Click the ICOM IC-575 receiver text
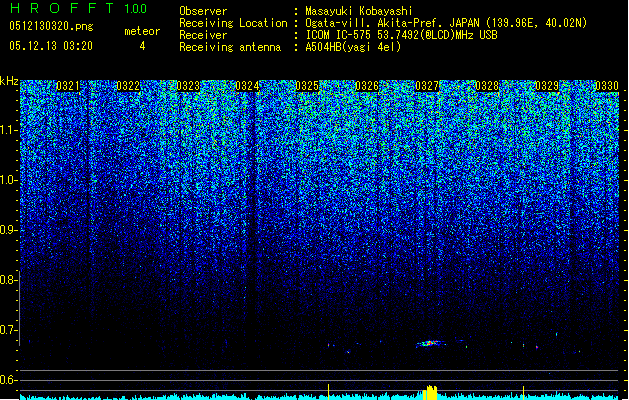The height and width of the screenshot is (400, 629). 401,35
